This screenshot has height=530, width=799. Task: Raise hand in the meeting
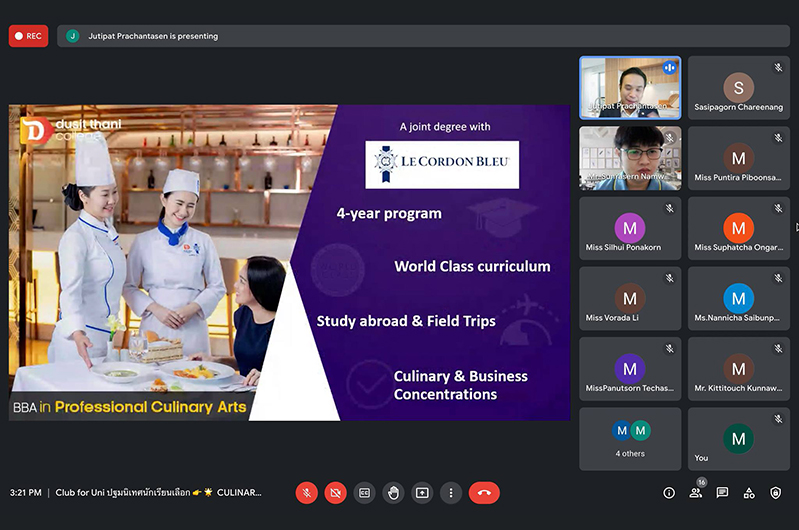click(x=393, y=493)
